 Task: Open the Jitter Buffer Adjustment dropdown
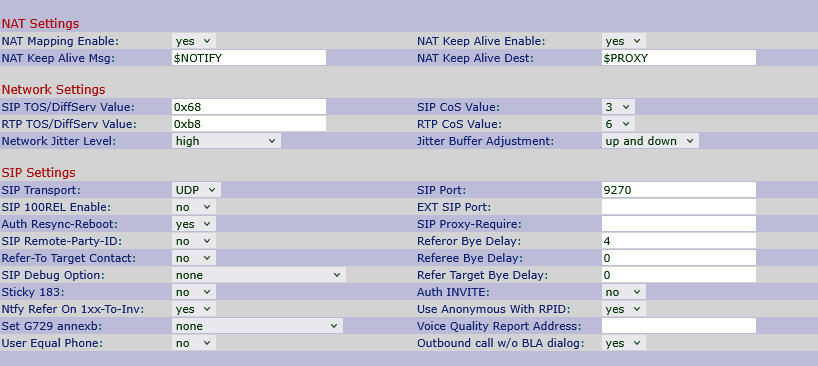650,141
